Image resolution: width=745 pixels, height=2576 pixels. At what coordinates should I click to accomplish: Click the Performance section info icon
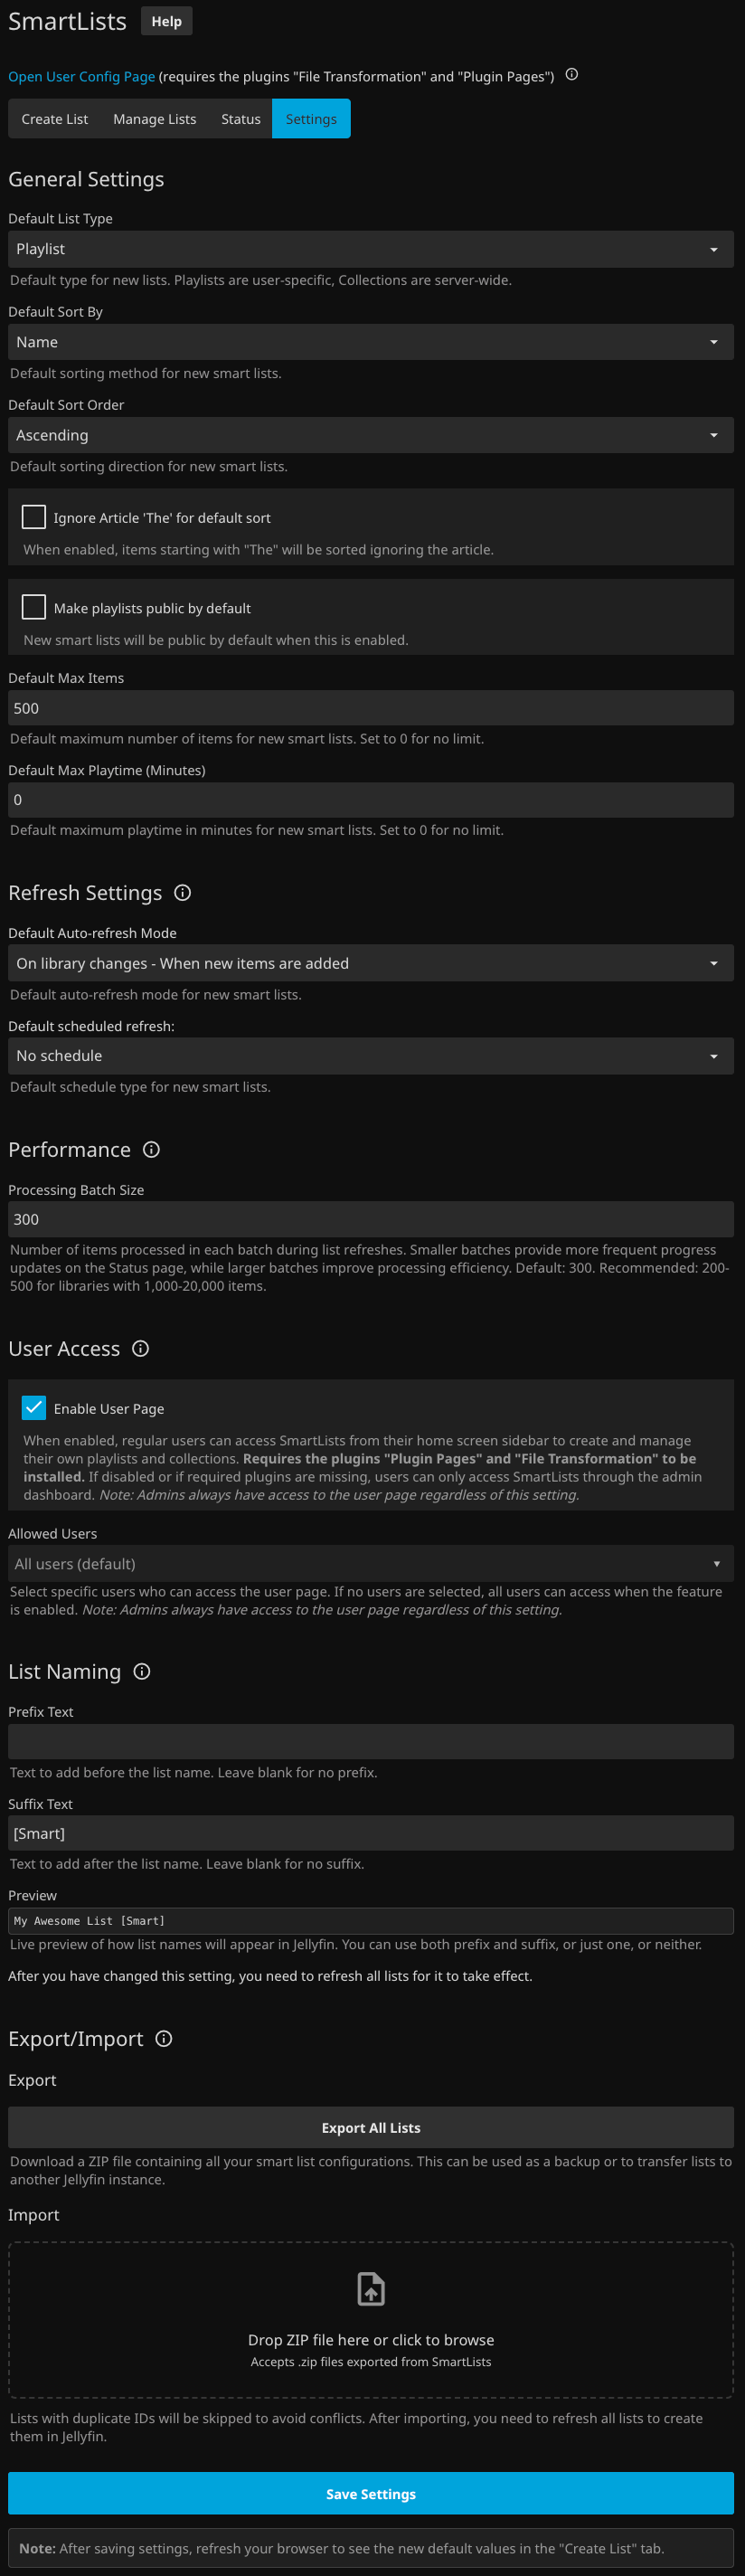(151, 1149)
